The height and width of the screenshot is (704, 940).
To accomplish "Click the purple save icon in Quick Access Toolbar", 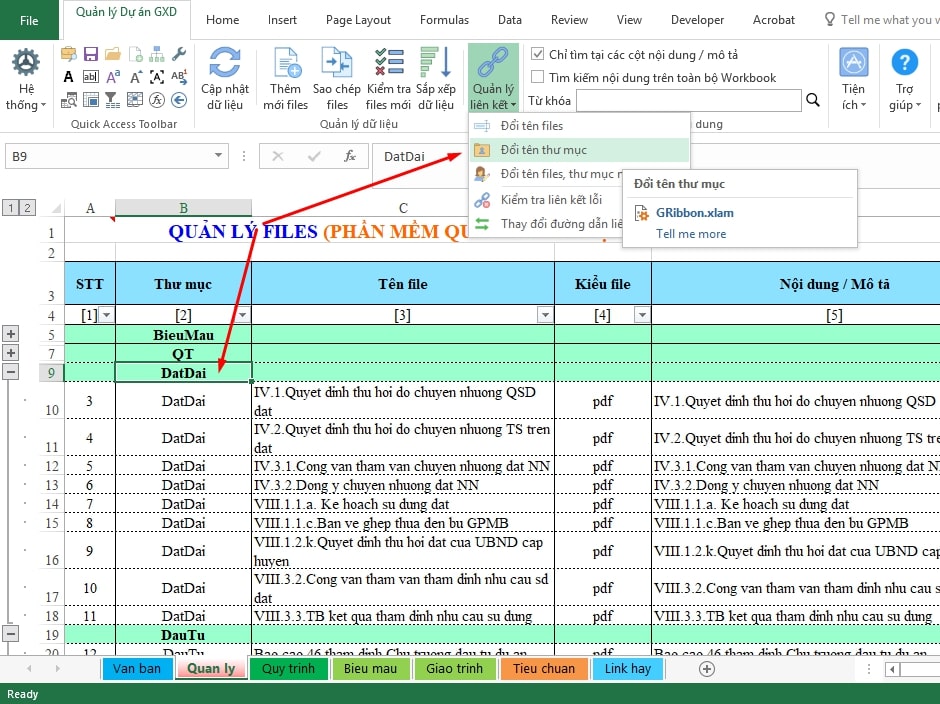I will pos(91,54).
